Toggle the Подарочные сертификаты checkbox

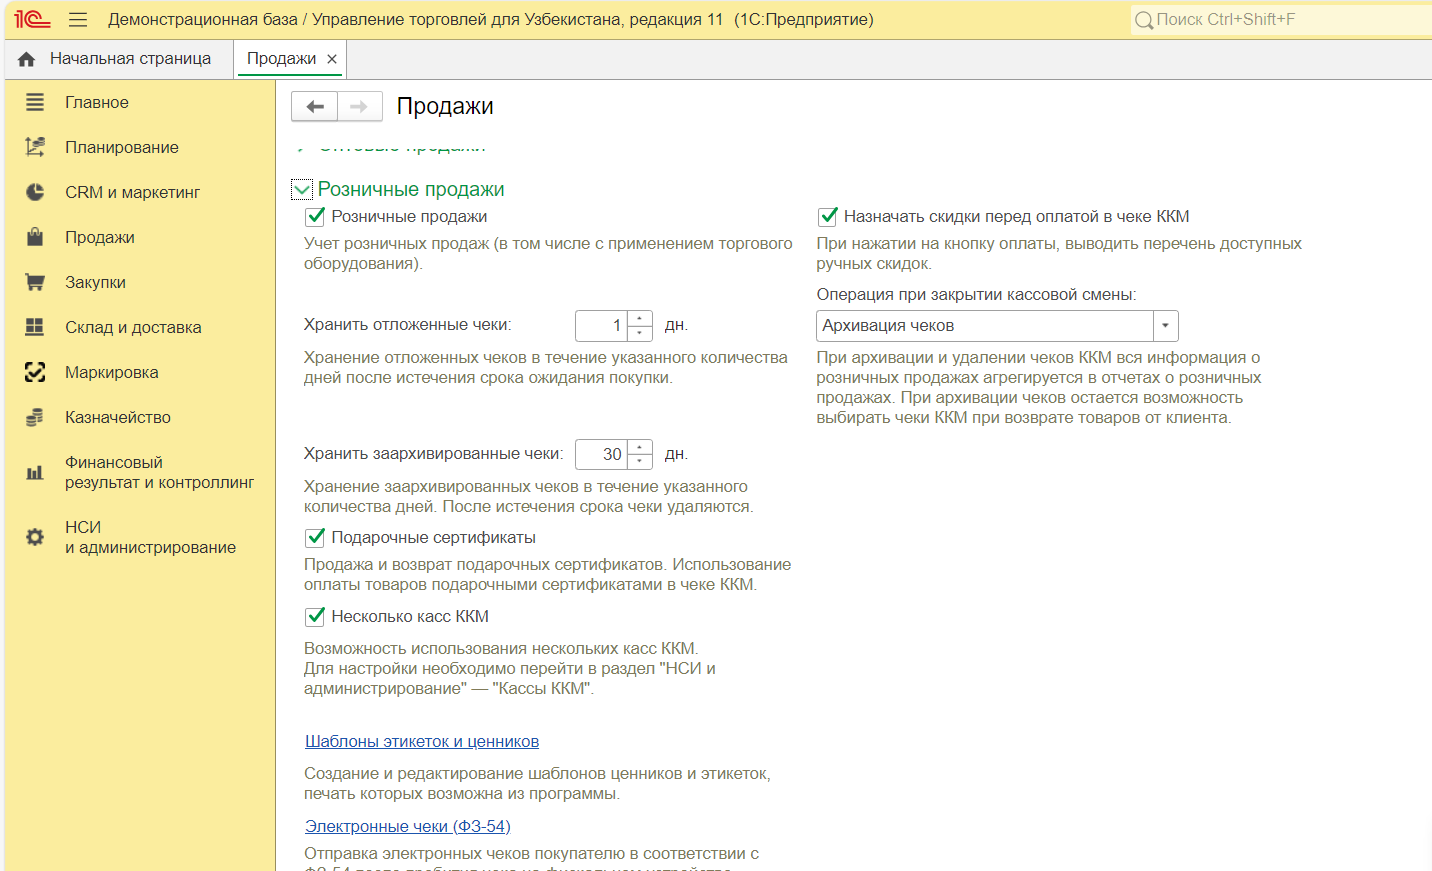pyautogui.click(x=315, y=537)
